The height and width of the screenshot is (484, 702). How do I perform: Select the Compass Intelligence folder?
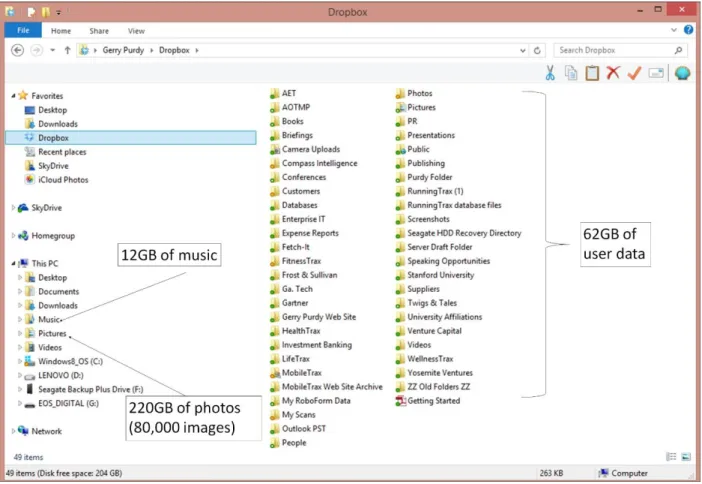click(314, 163)
